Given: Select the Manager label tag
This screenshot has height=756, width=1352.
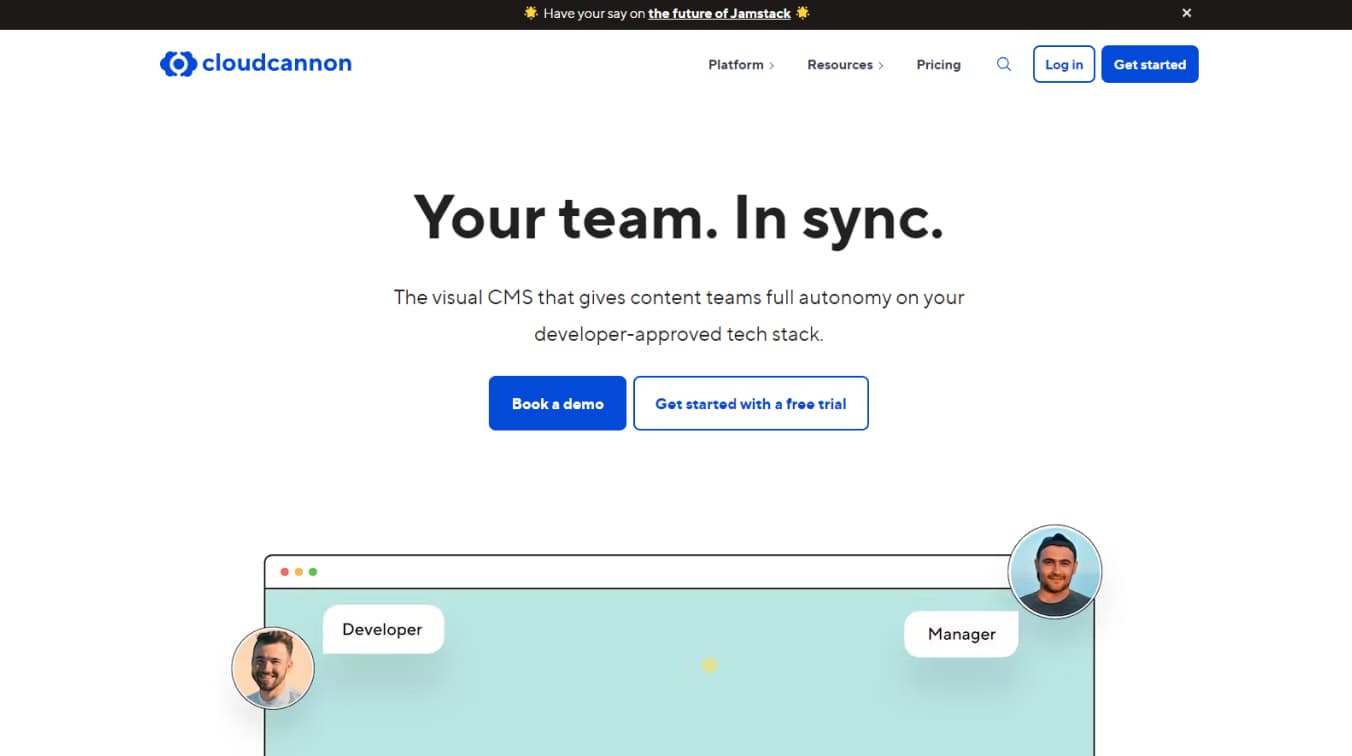Looking at the screenshot, I should [960, 634].
